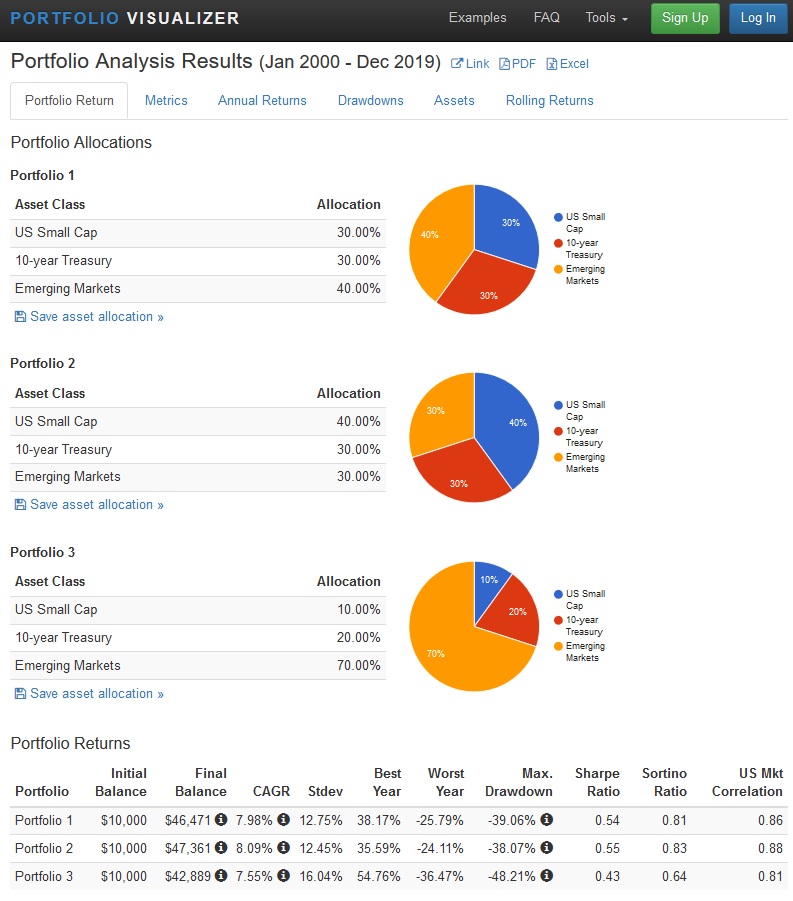This screenshot has height=901, width=793.
Task: Switch to the Metrics tab
Action: 166,101
